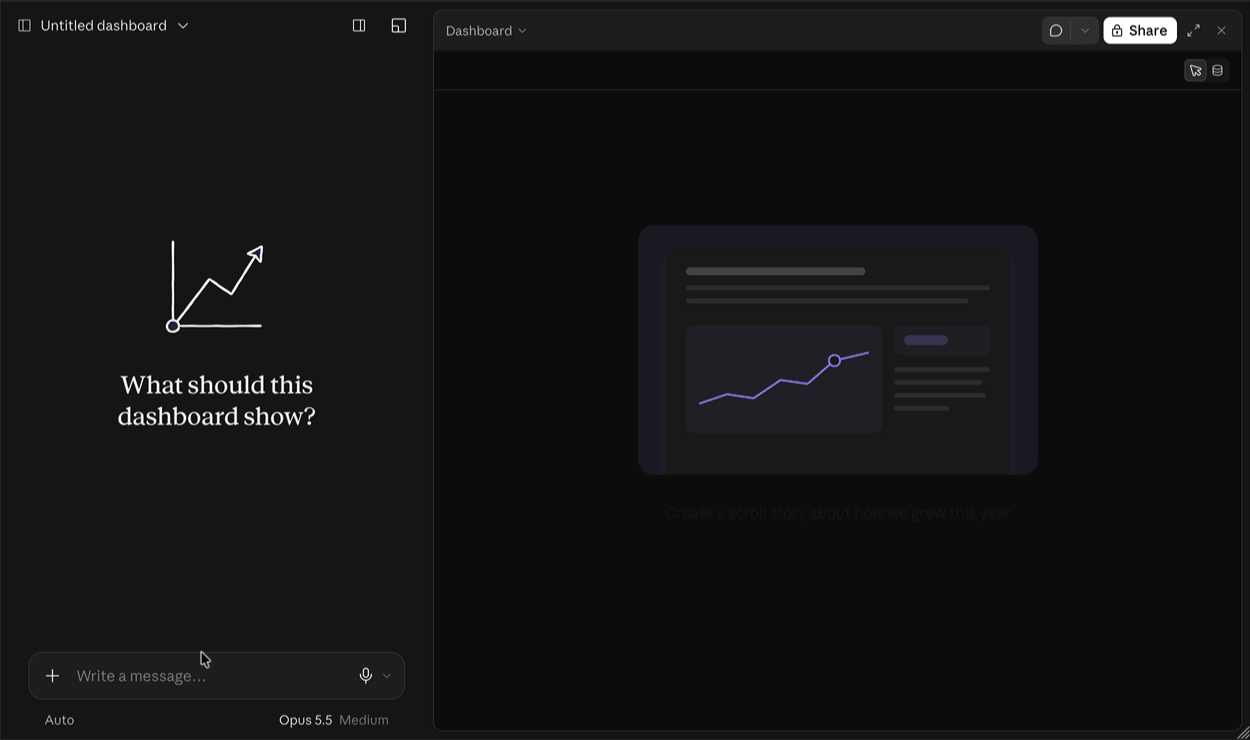Click the scroll story suggestion text

[838, 513]
